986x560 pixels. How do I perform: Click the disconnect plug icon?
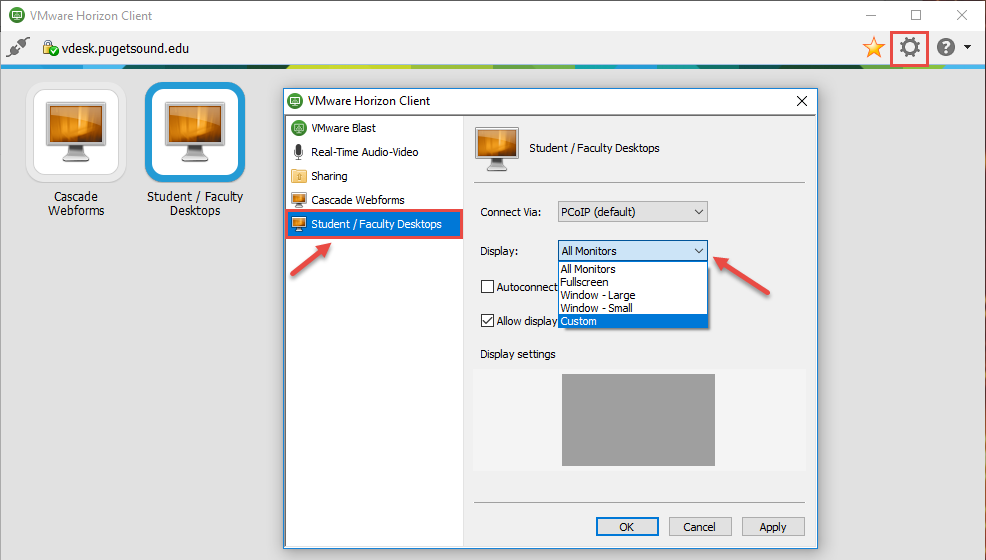click(18, 47)
